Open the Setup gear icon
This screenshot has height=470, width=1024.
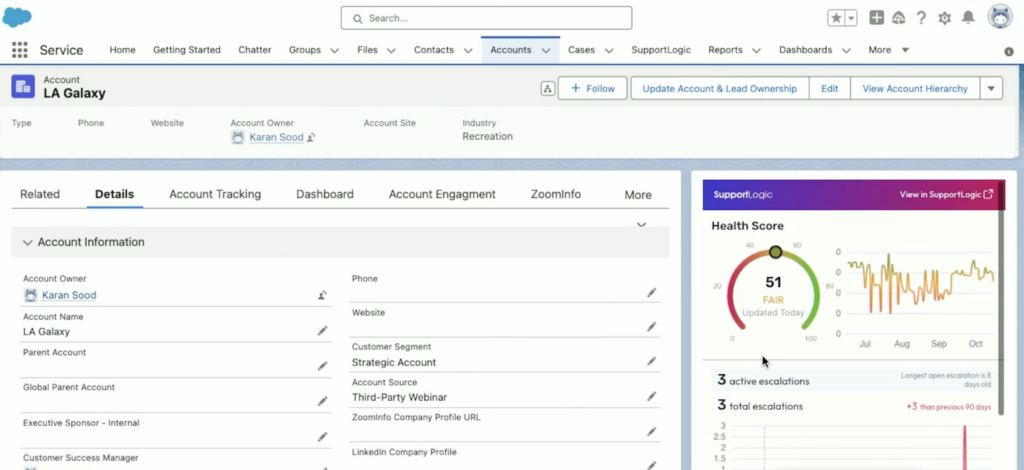click(x=944, y=18)
